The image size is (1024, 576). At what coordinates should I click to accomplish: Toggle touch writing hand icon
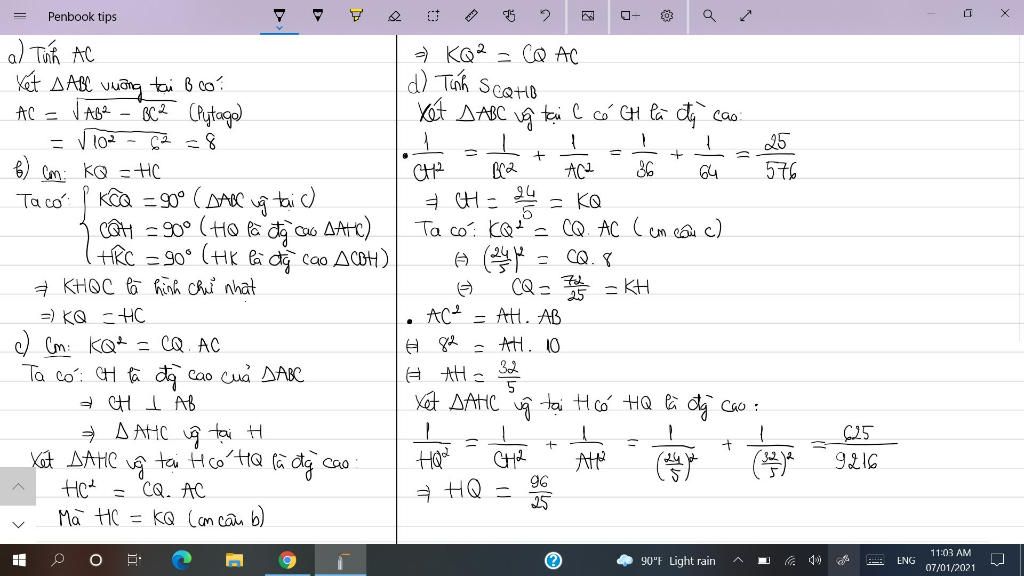[x=509, y=16]
